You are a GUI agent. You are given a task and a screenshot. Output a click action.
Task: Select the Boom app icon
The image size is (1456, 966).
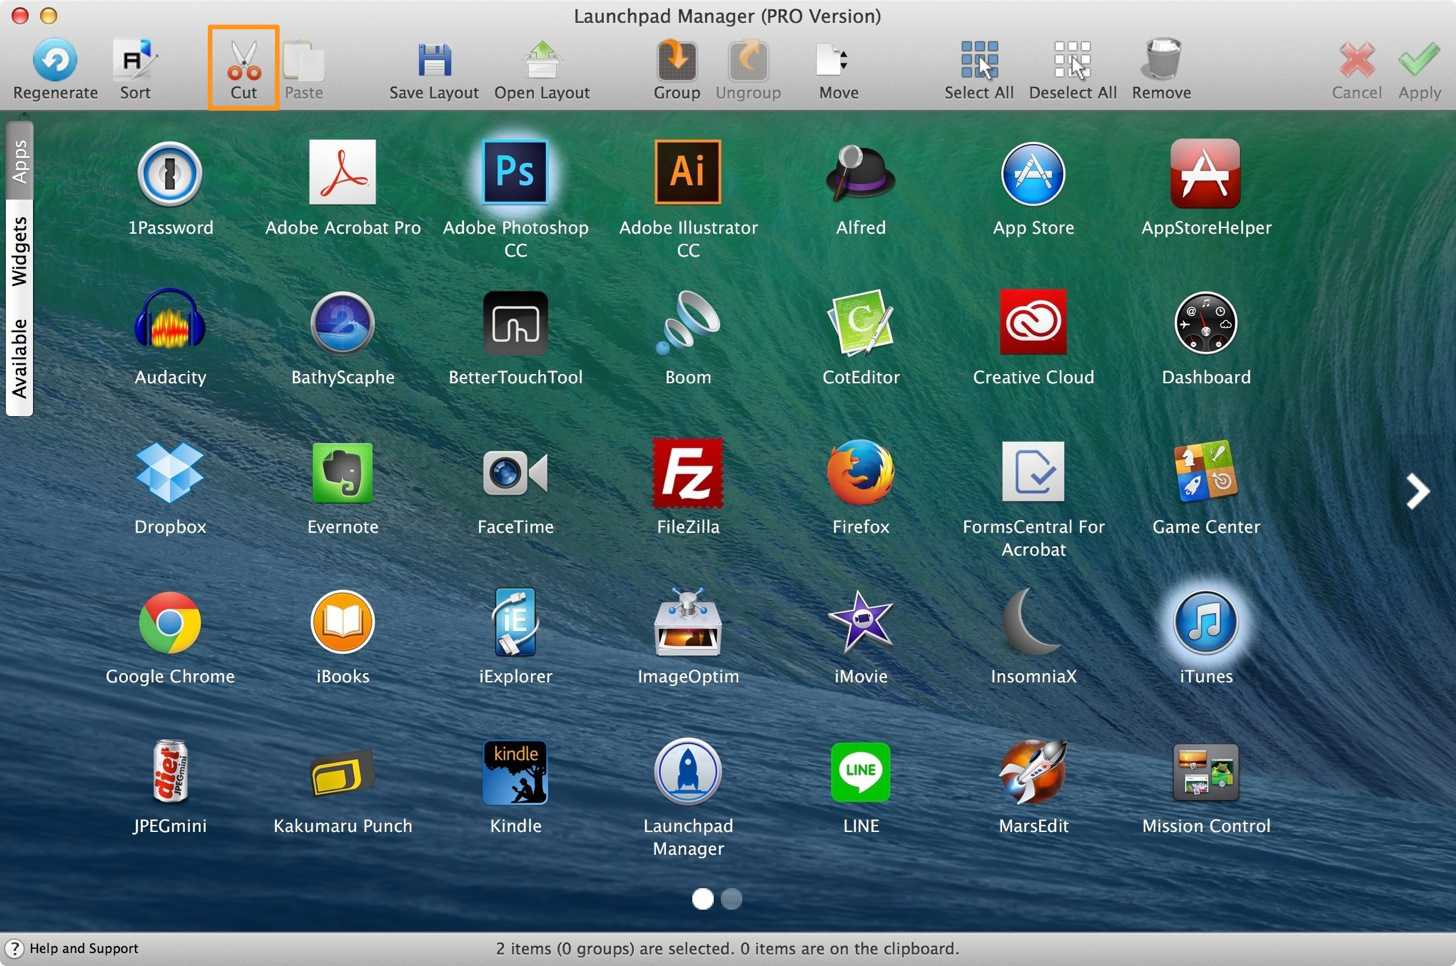coord(688,322)
